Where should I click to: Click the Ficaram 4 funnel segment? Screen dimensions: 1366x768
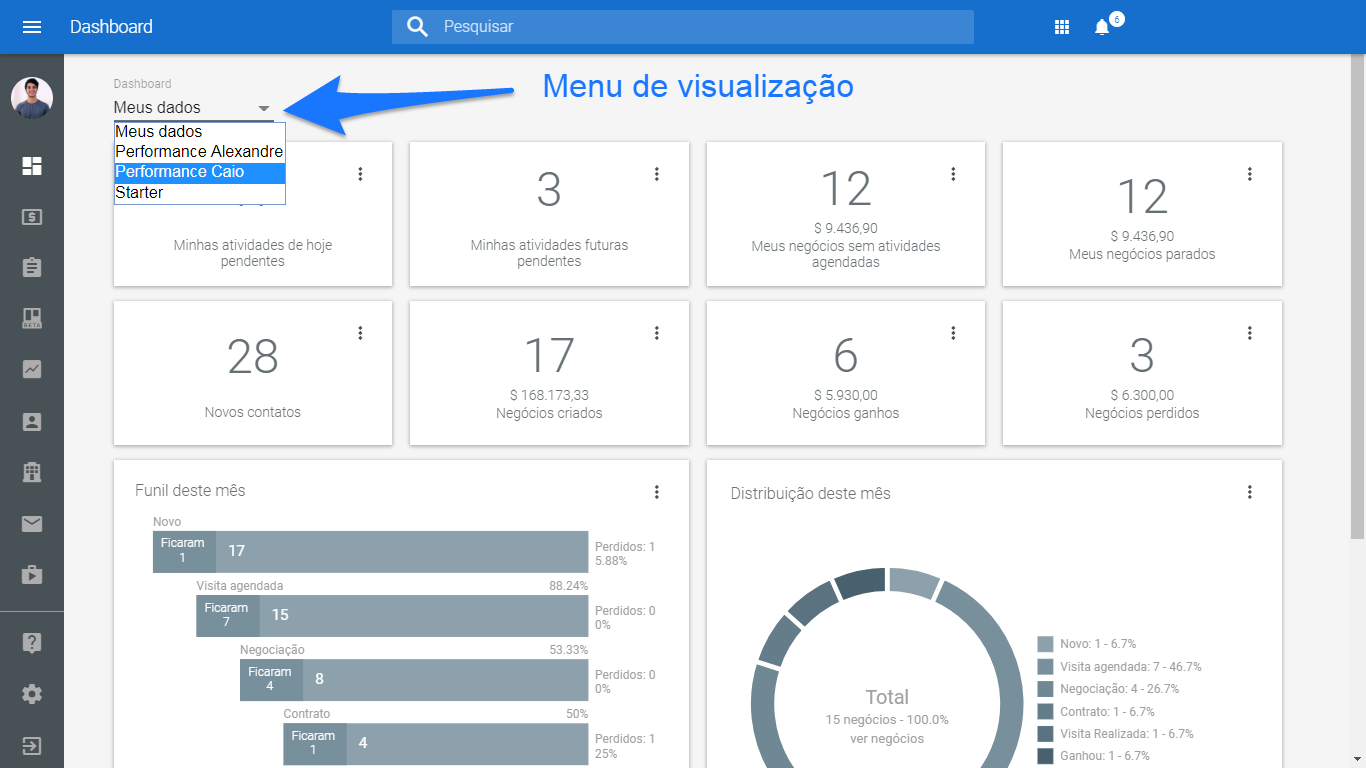[x=271, y=679]
